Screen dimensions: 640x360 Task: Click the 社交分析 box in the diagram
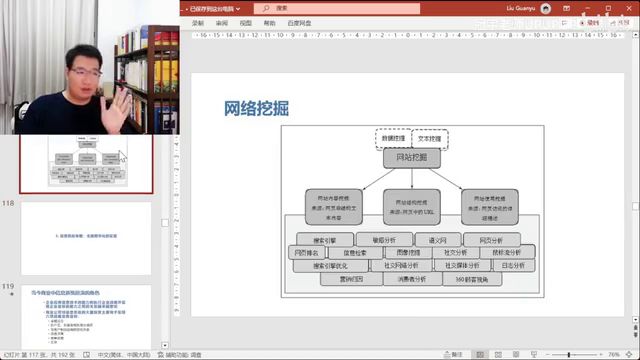456,253
